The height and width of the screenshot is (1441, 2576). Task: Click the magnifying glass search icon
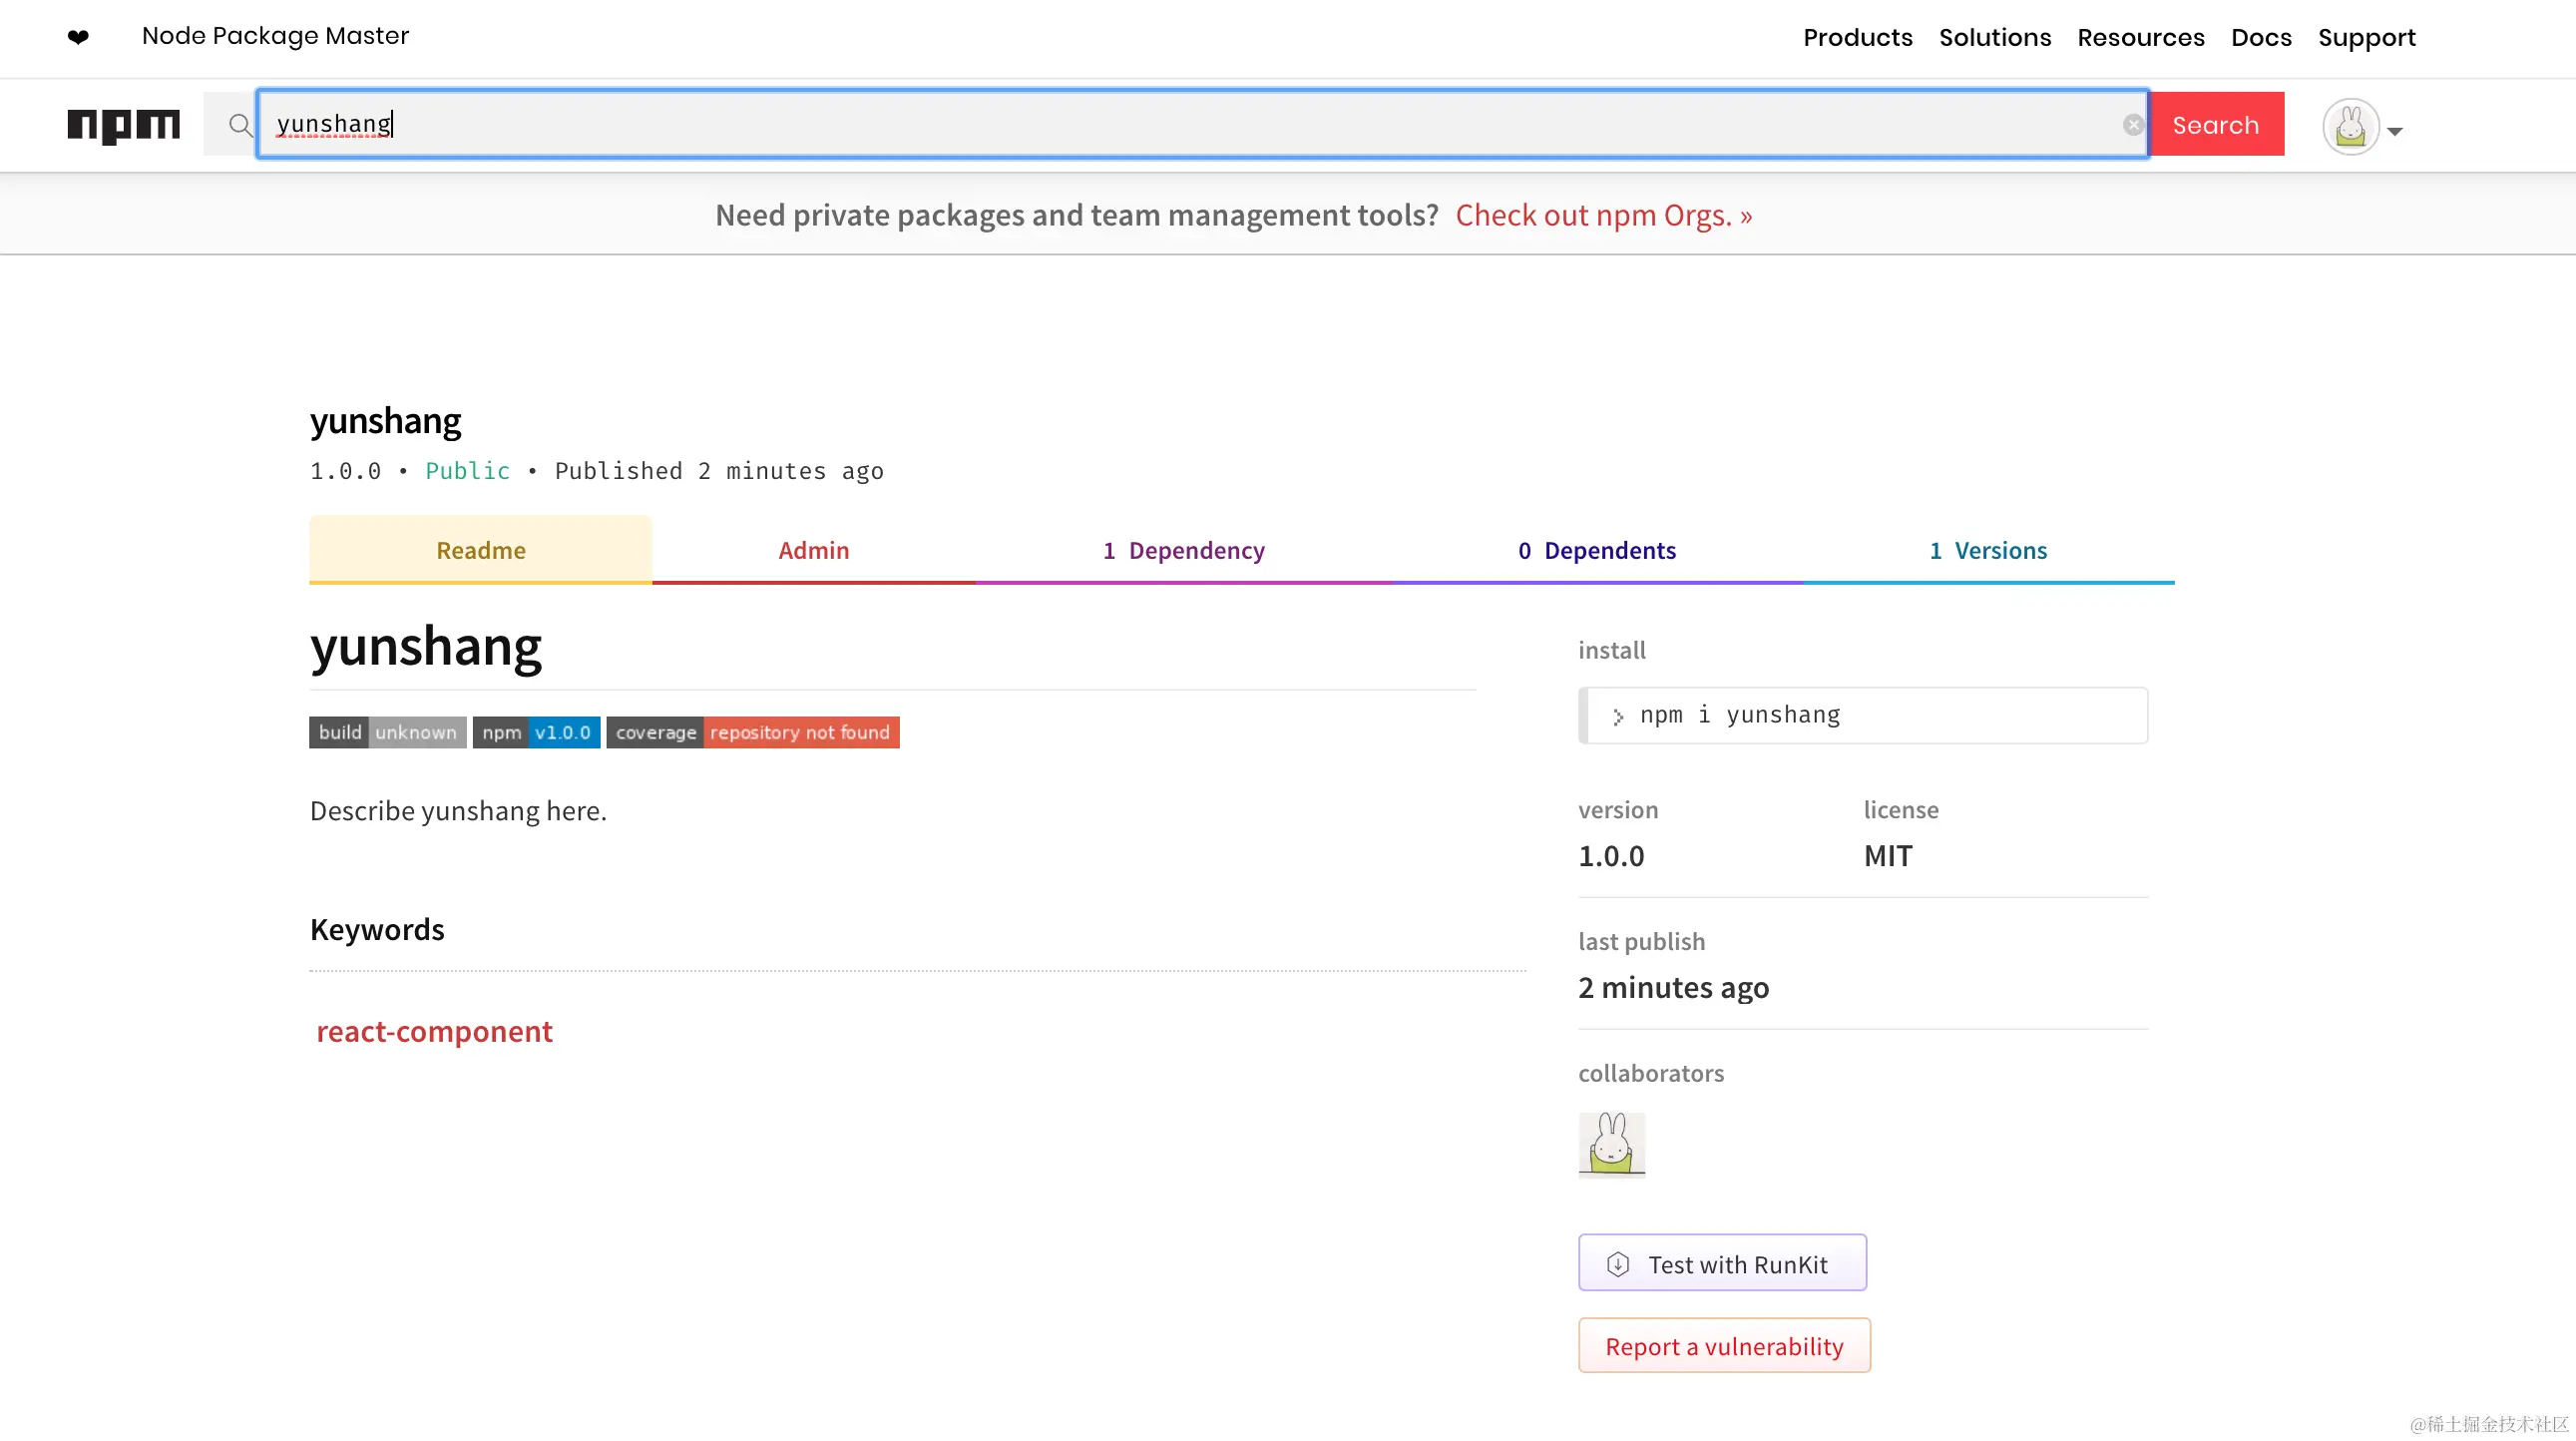(x=240, y=125)
